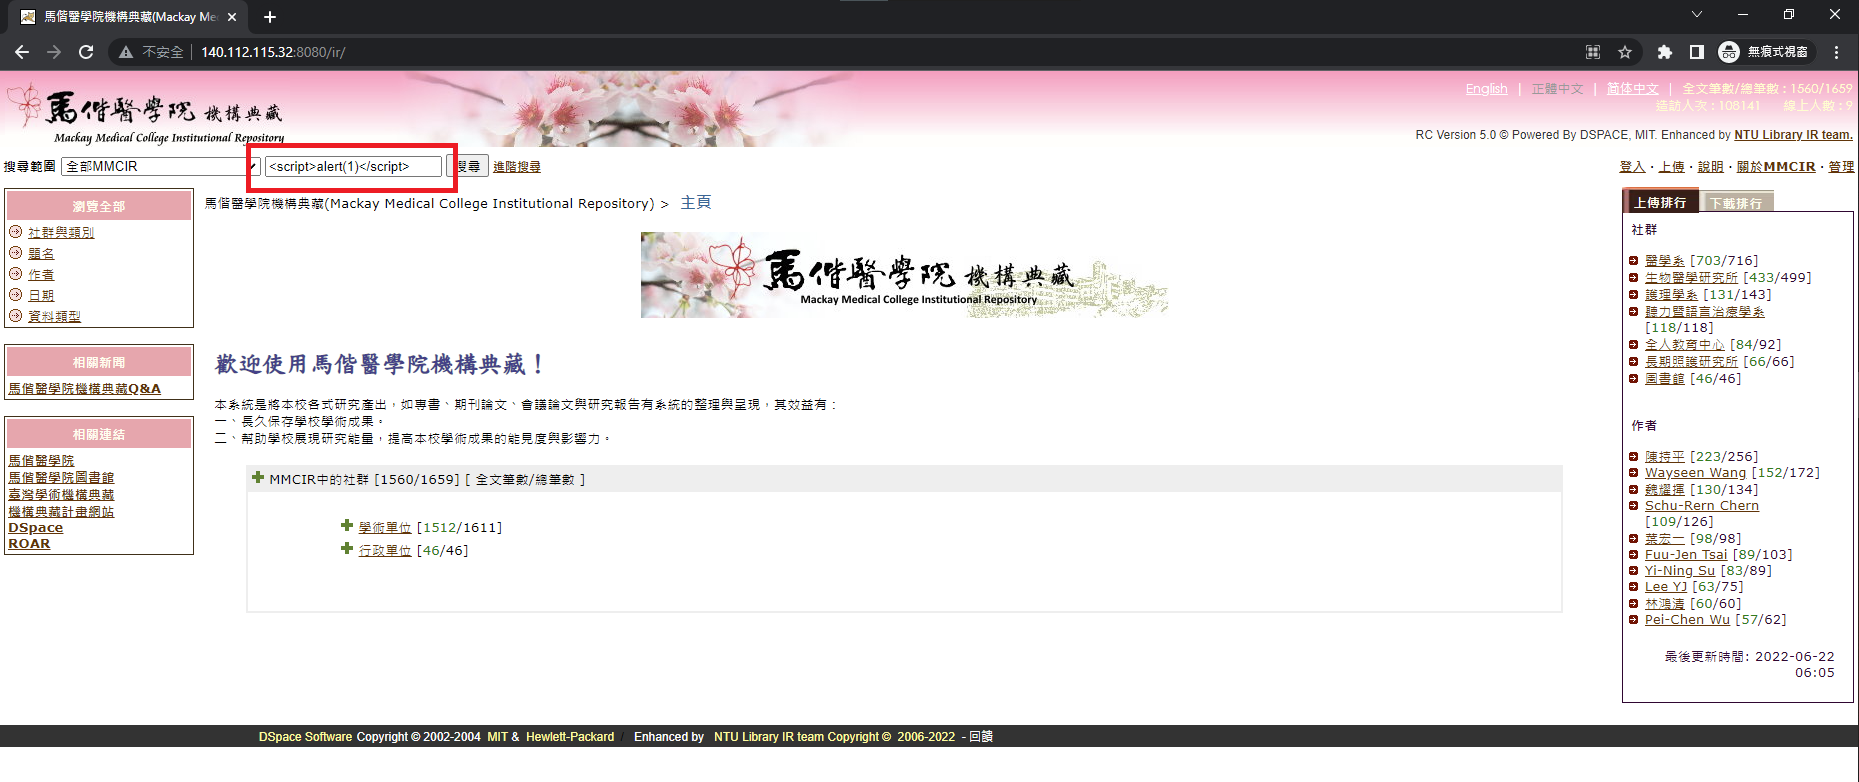Expand the 行政單位 plus icon

coord(347,549)
